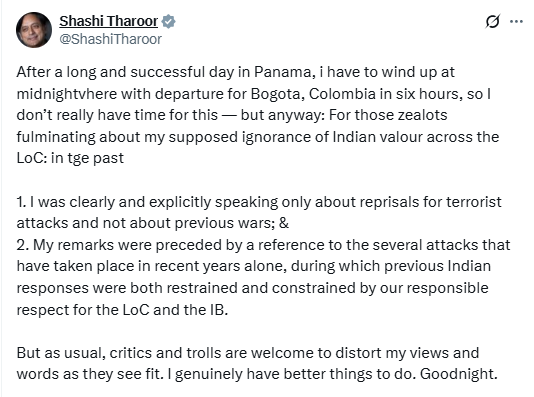Click the blue verified badge

point(168,21)
